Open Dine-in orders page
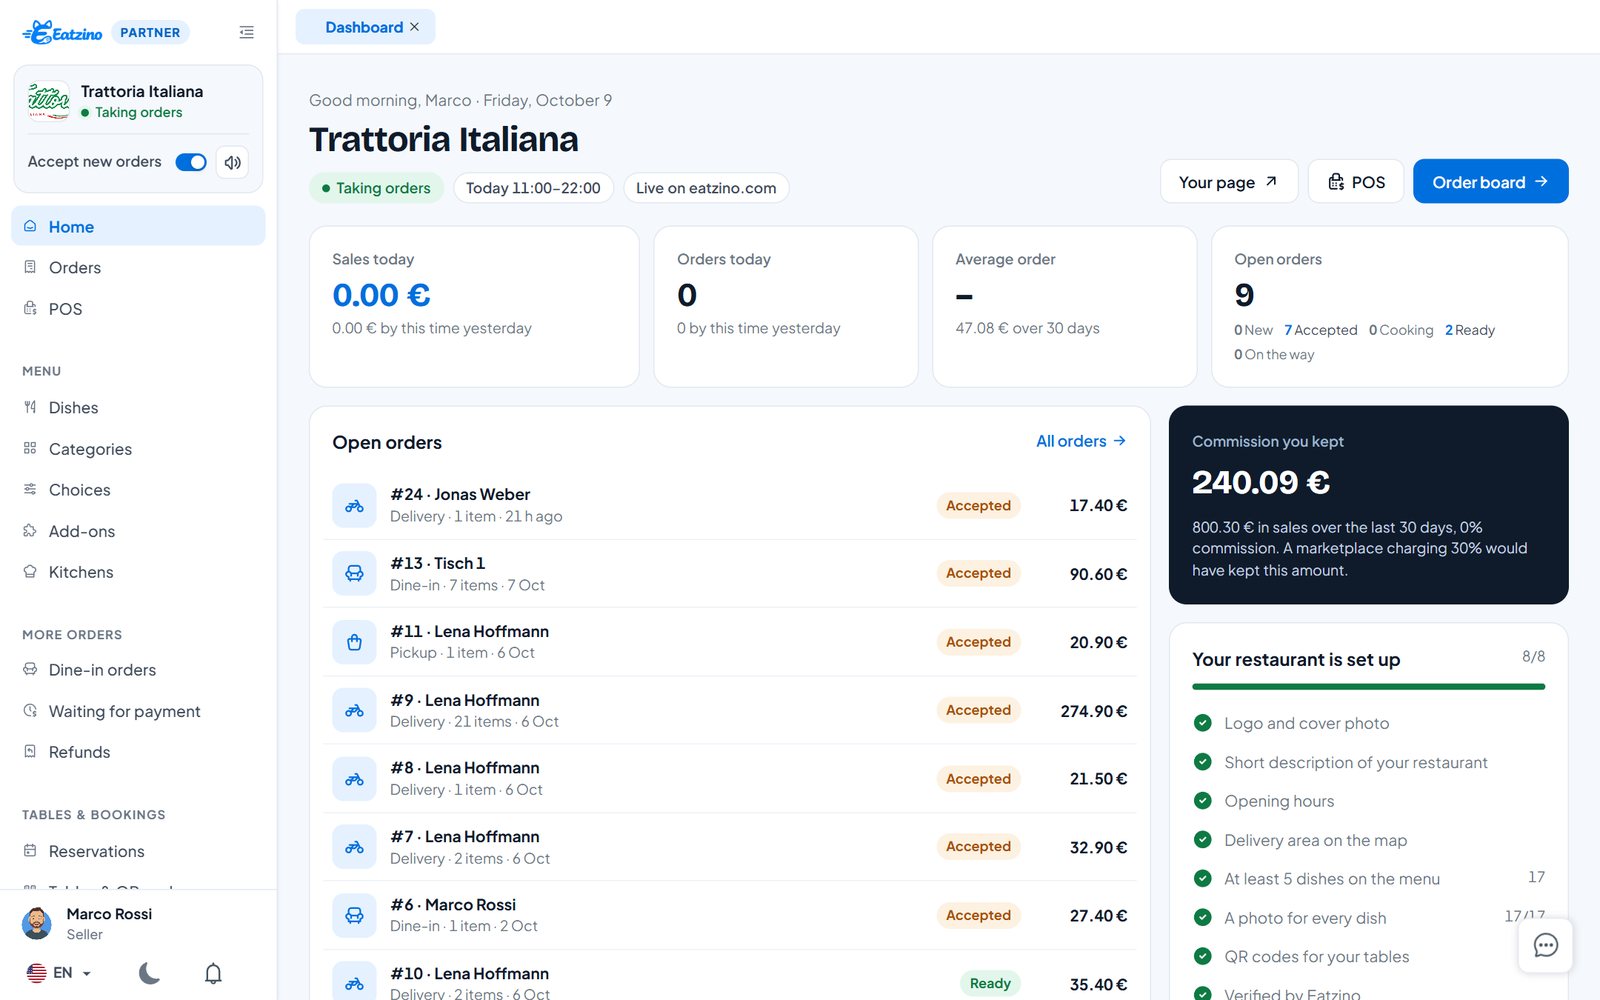Image resolution: width=1600 pixels, height=1000 pixels. [138, 670]
